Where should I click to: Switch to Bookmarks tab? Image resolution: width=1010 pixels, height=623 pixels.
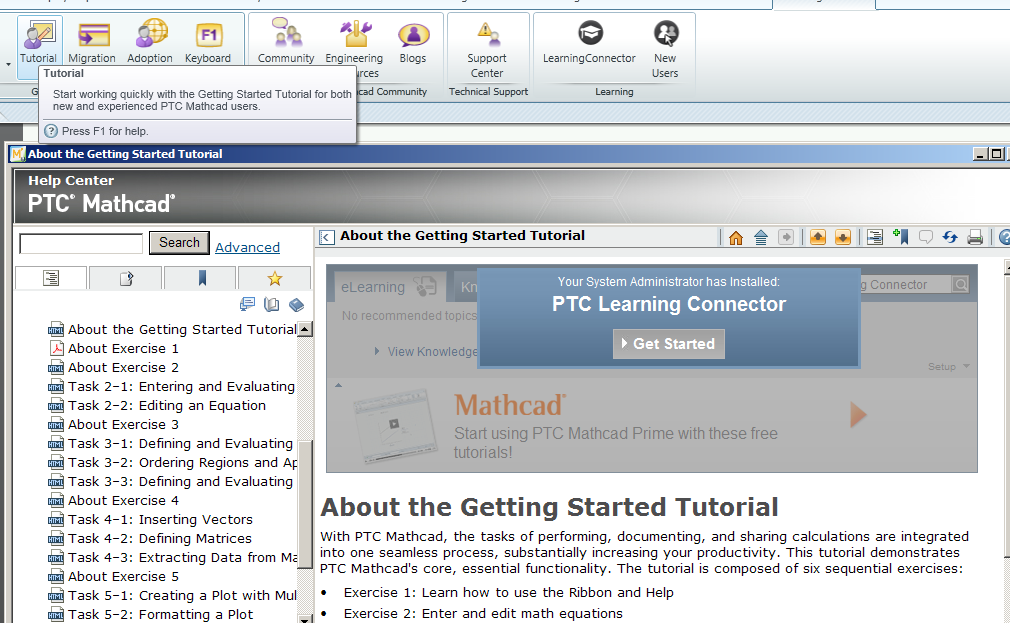pos(202,278)
